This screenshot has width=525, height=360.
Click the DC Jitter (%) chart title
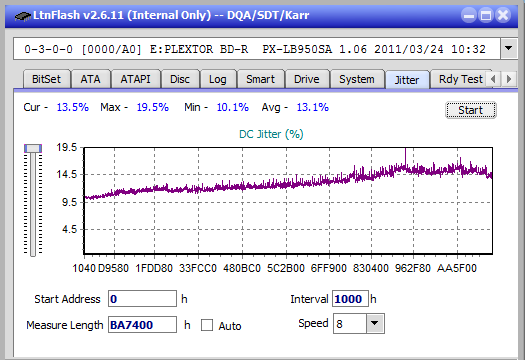coord(271,134)
